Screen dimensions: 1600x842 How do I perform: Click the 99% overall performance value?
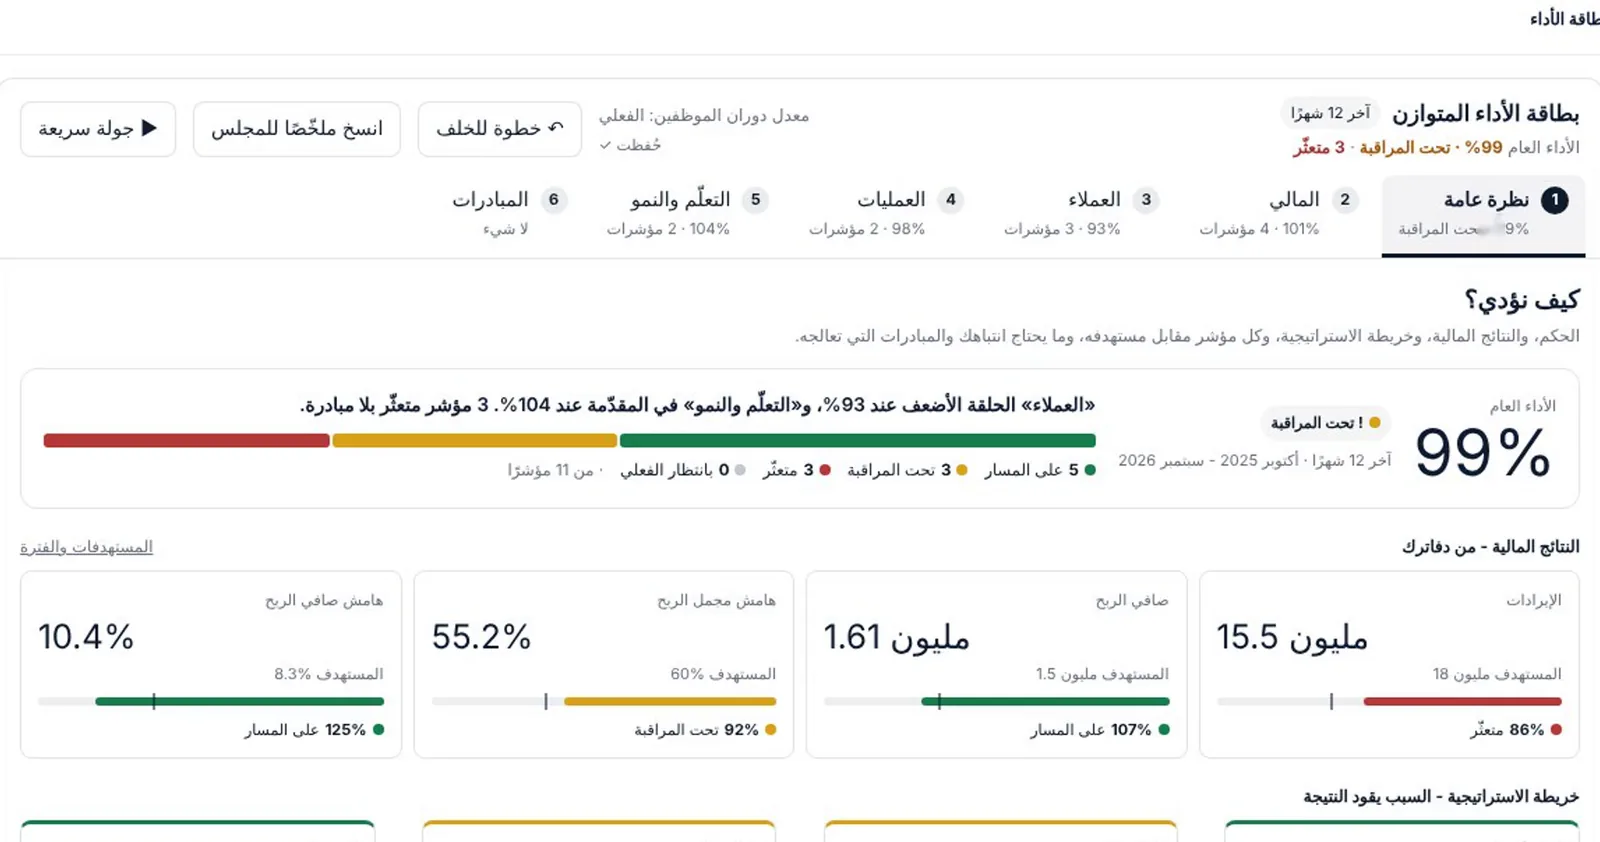pos(1483,452)
